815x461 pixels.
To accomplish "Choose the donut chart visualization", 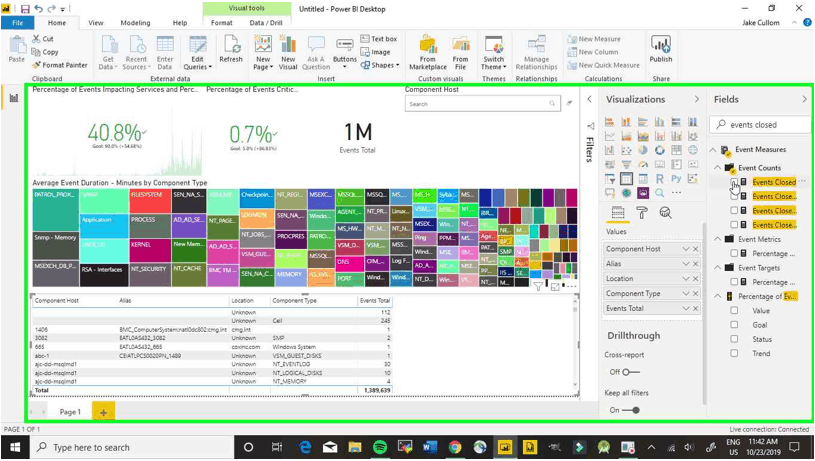I will coord(660,150).
